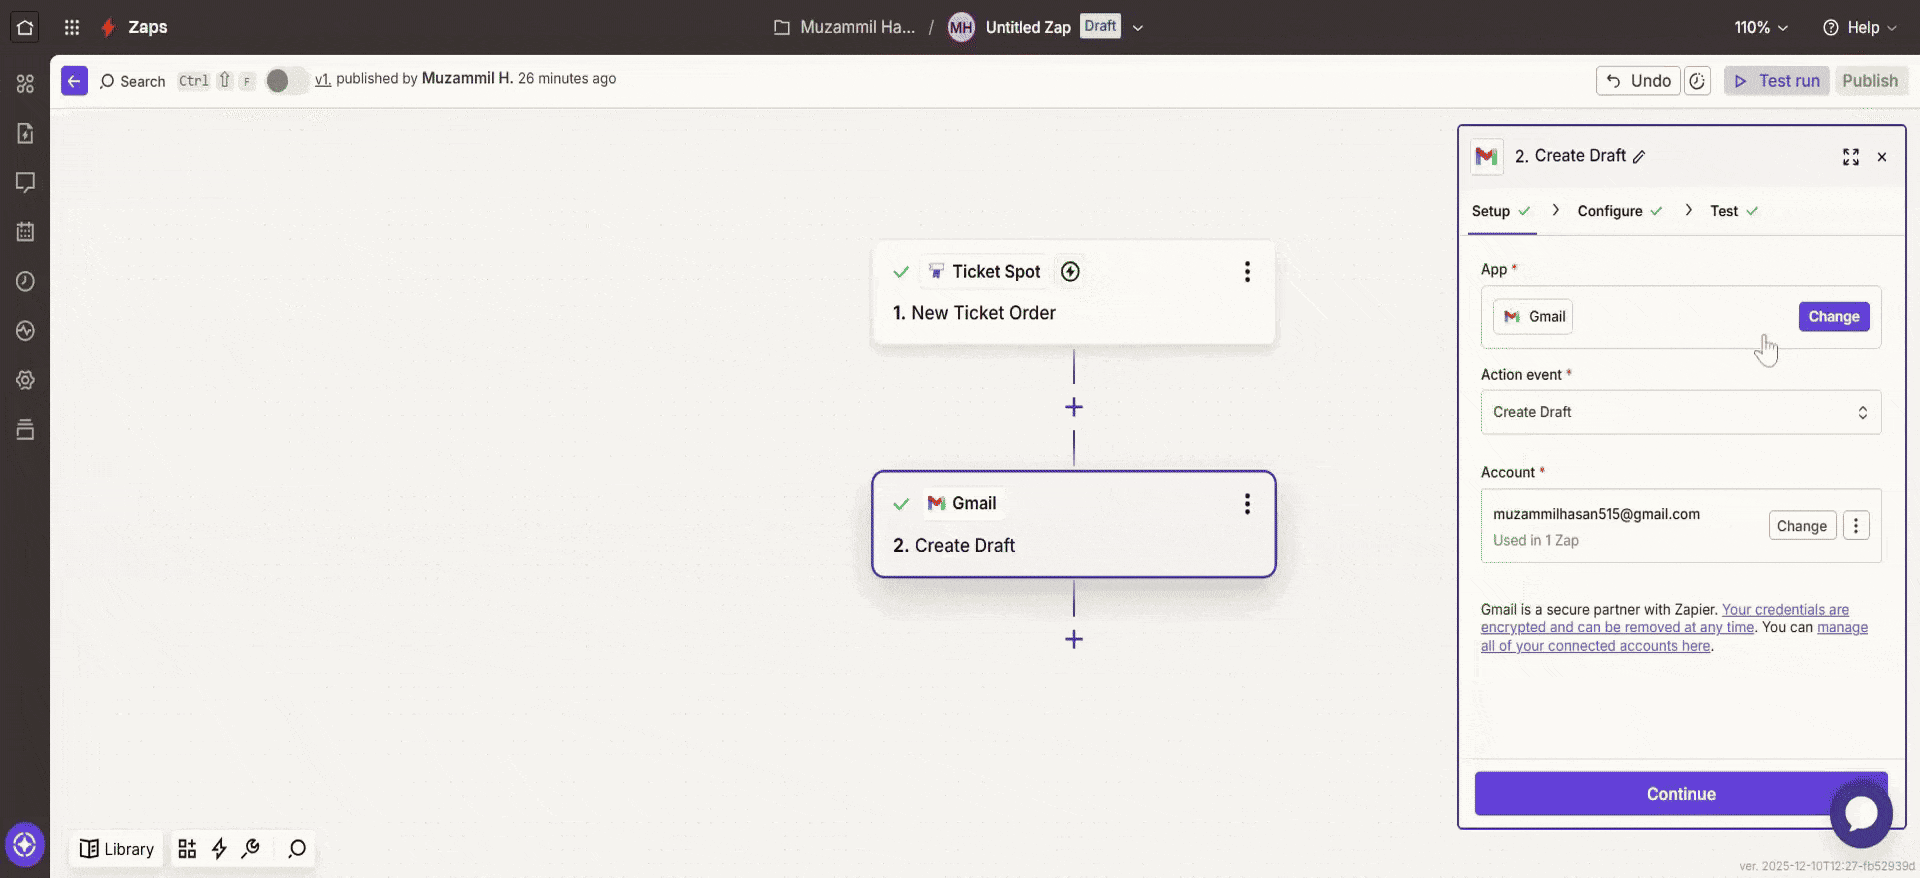Open three-dot menu on Ticket Spot step
The image size is (1920, 878).
1247,272
